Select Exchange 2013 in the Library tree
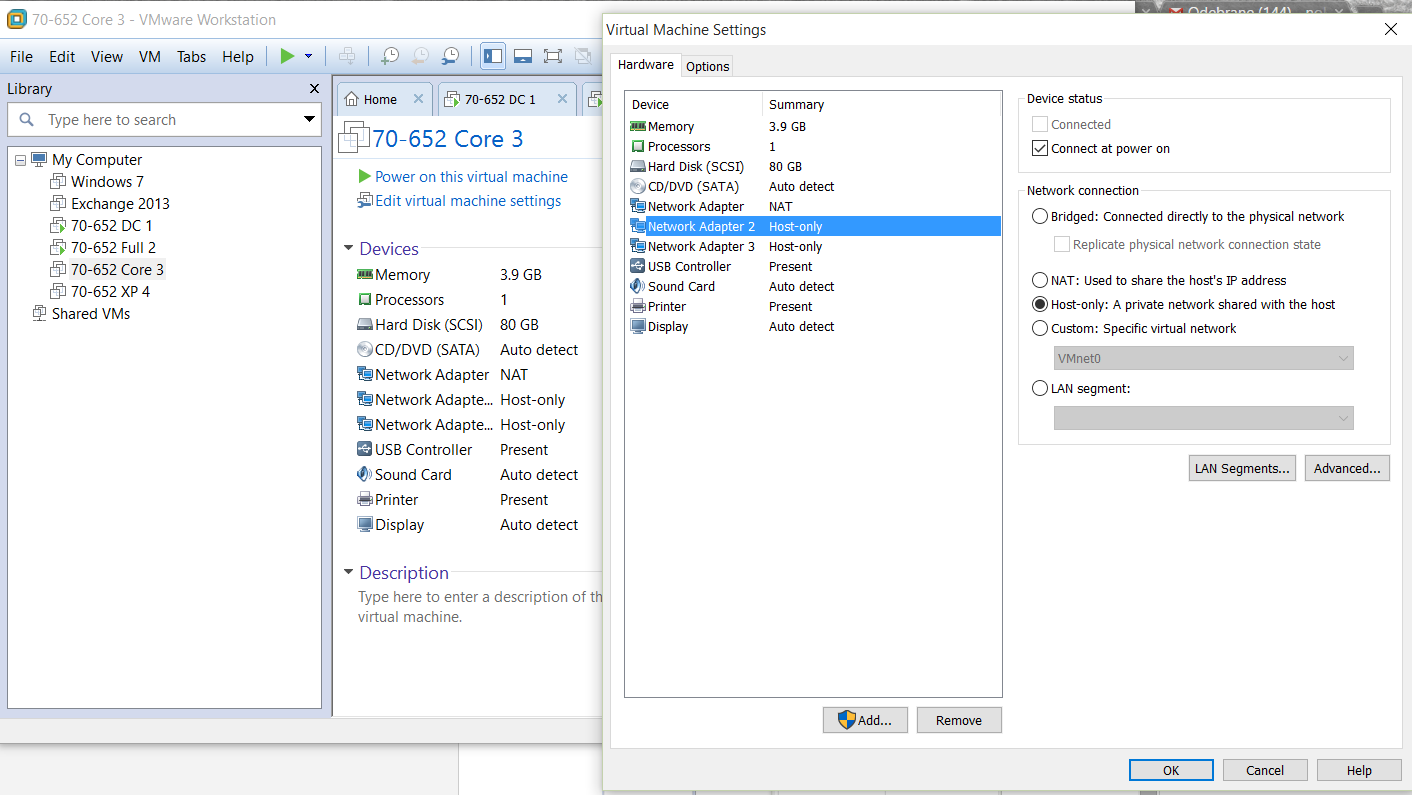Viewport: 1412px width, 795px height. pyautogui.click(x=120, y=204)
